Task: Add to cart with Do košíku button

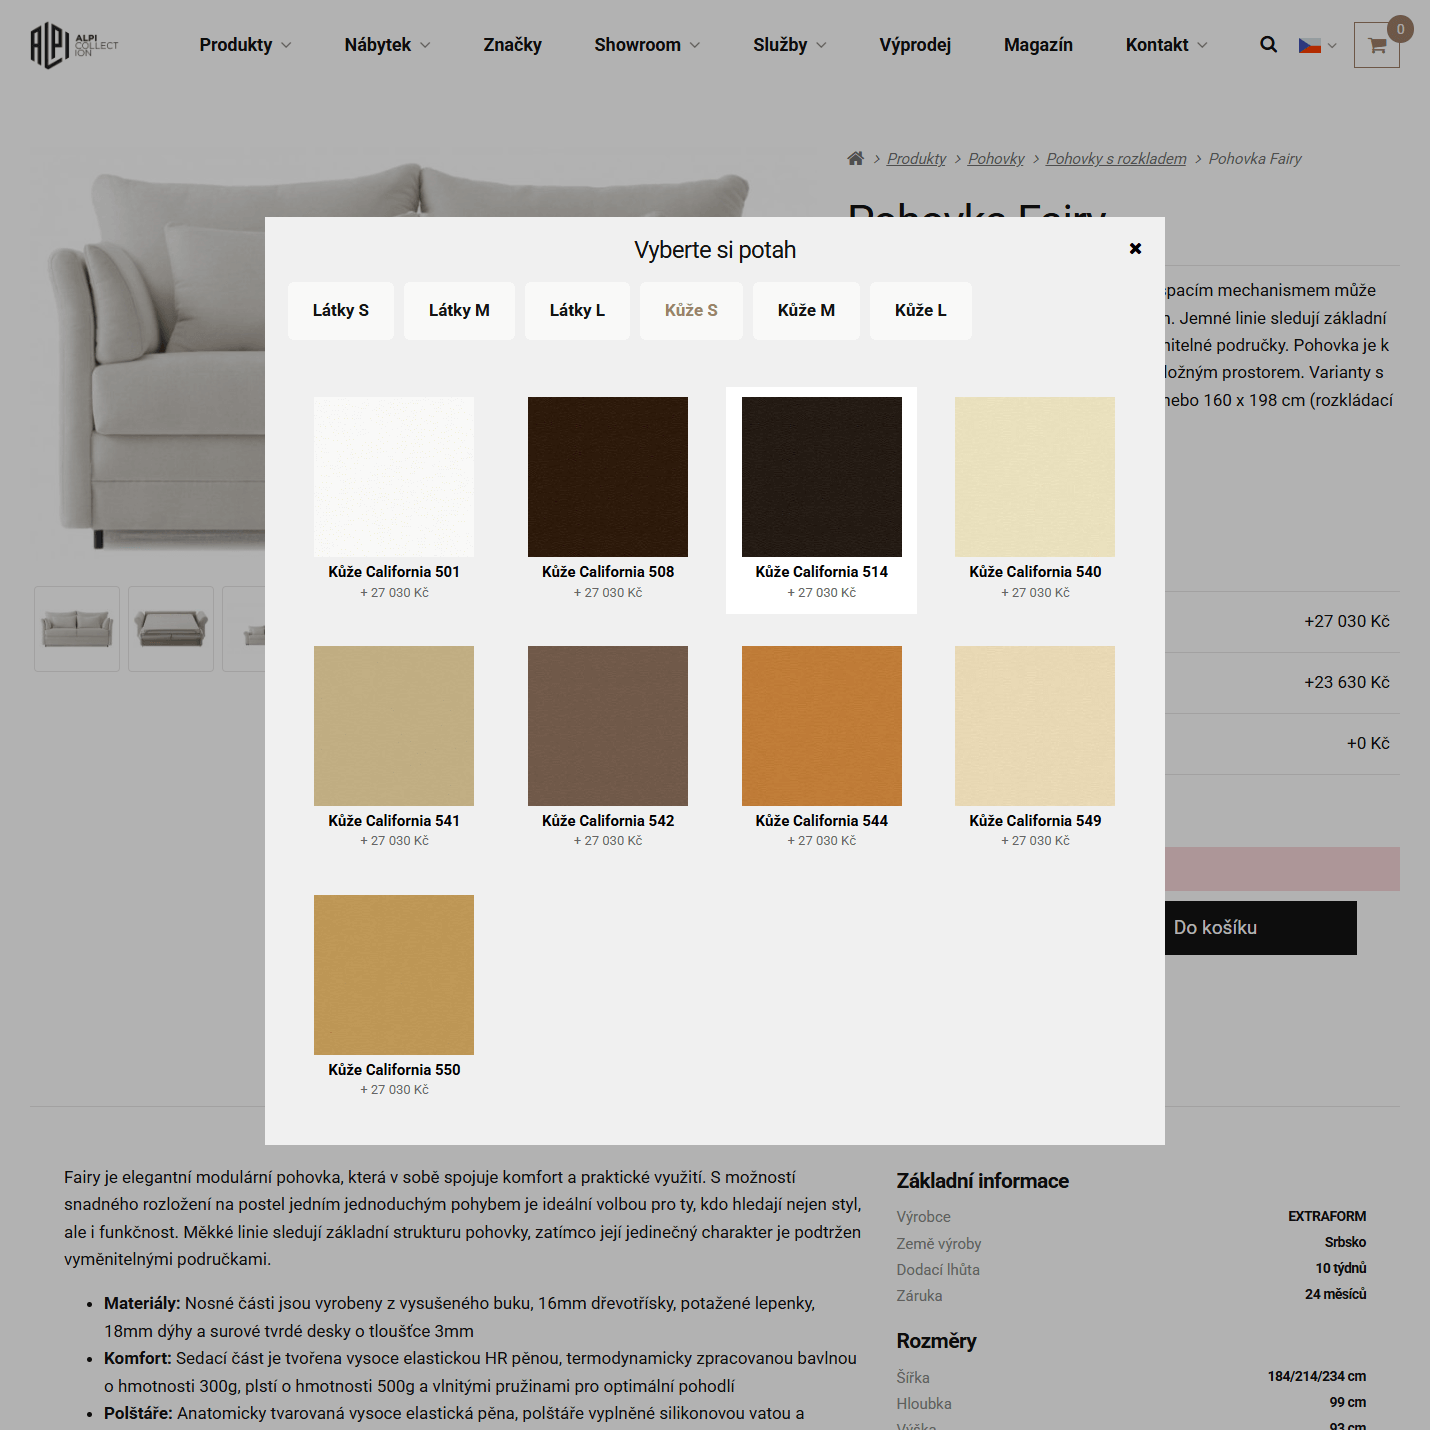Action: (1260, 928)
